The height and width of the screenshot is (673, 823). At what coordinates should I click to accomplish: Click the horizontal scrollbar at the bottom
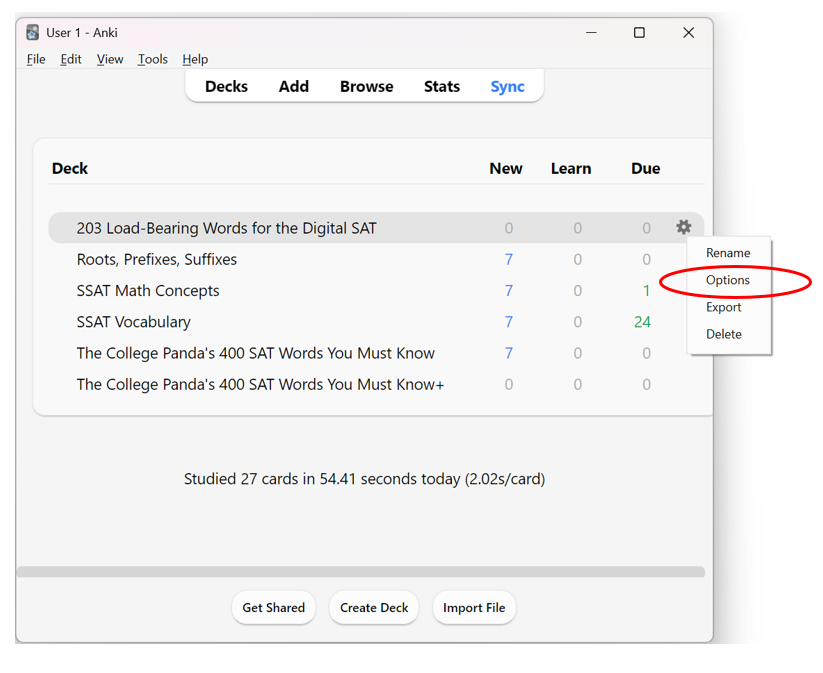(x=361, y=572)
